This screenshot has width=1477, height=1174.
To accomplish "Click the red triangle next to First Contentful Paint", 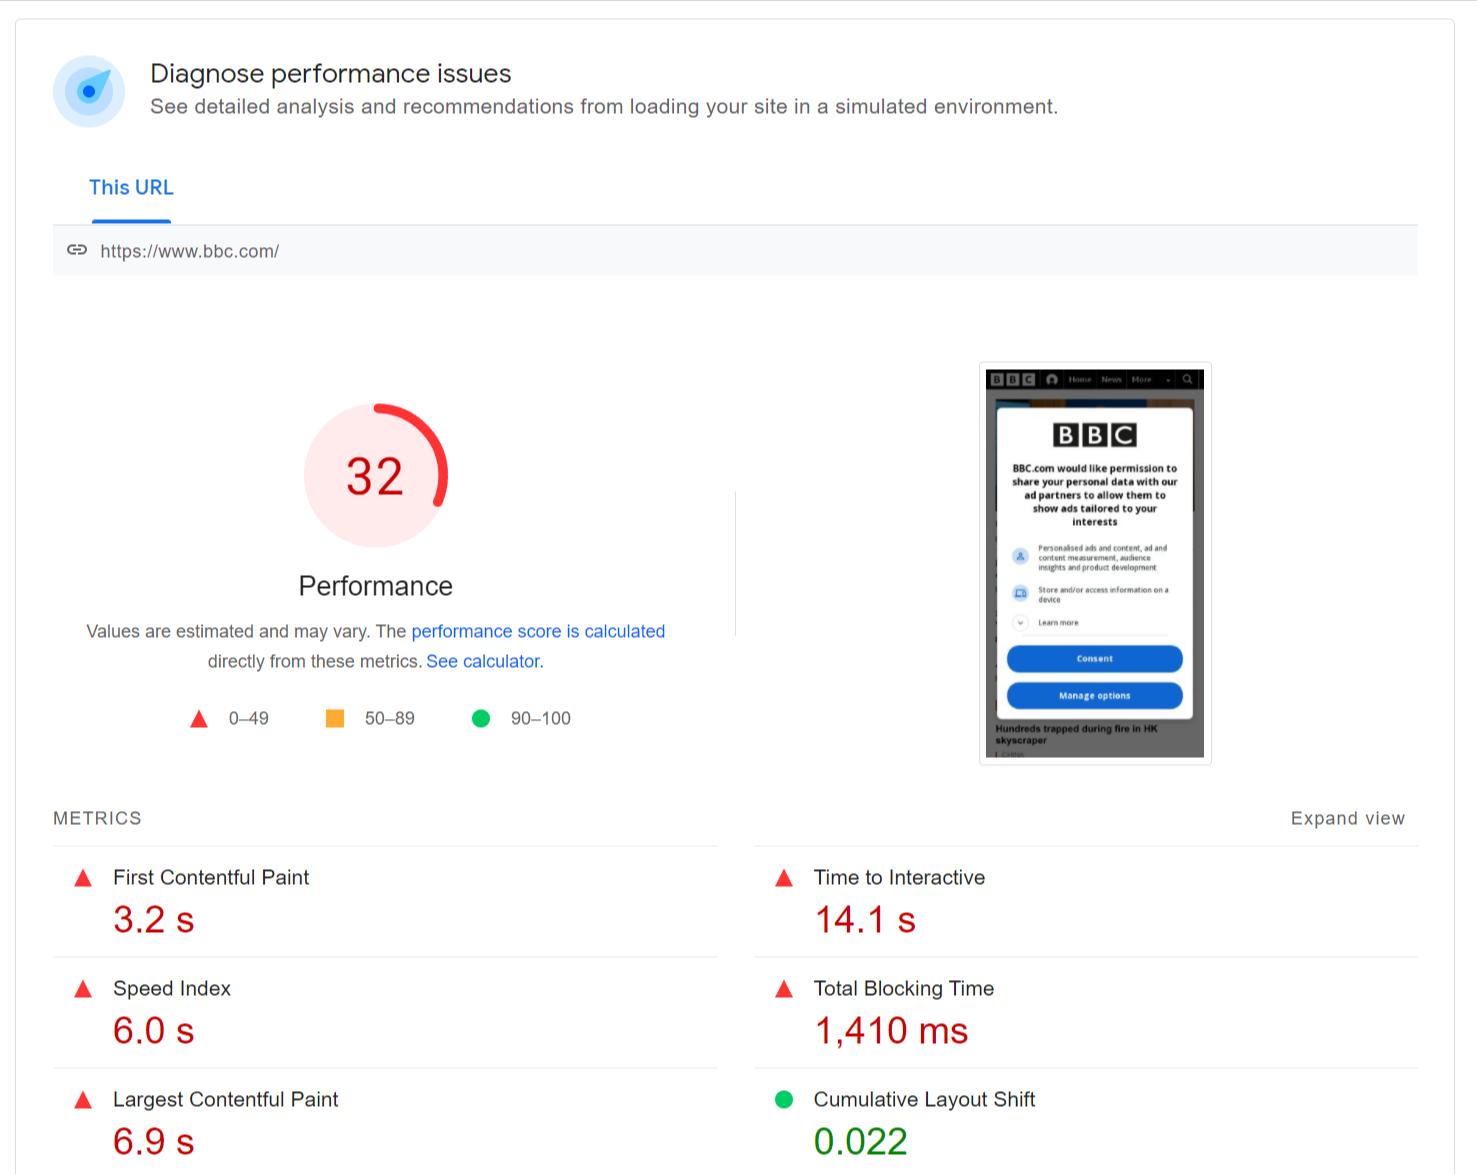I will click(x=83, y=878).
